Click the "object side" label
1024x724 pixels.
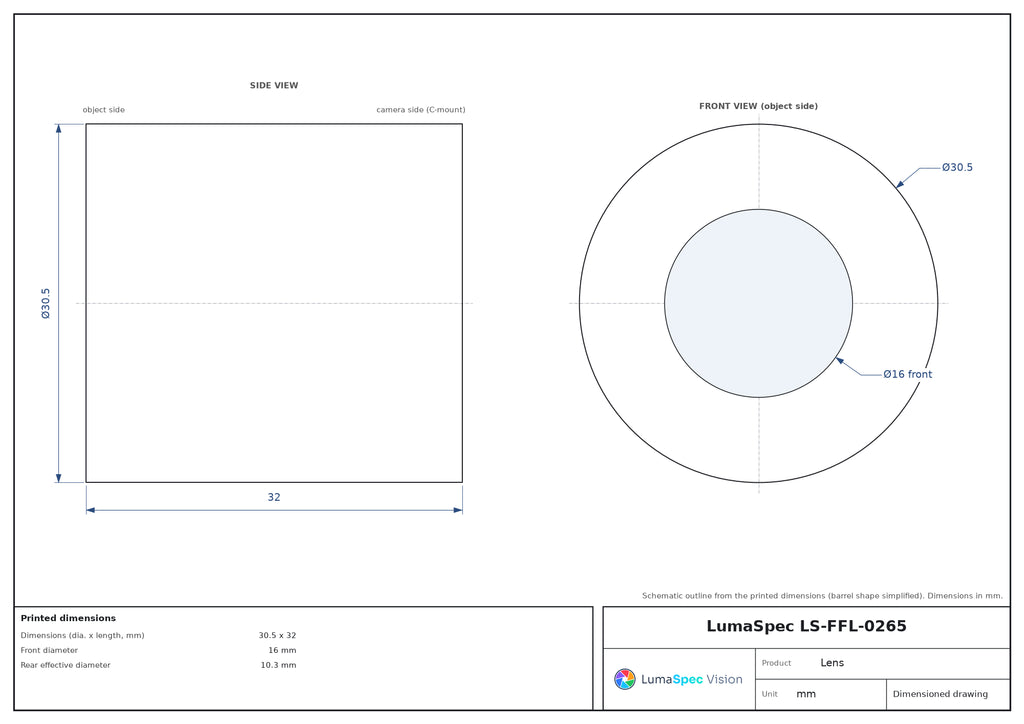click(x=103, y=110)
